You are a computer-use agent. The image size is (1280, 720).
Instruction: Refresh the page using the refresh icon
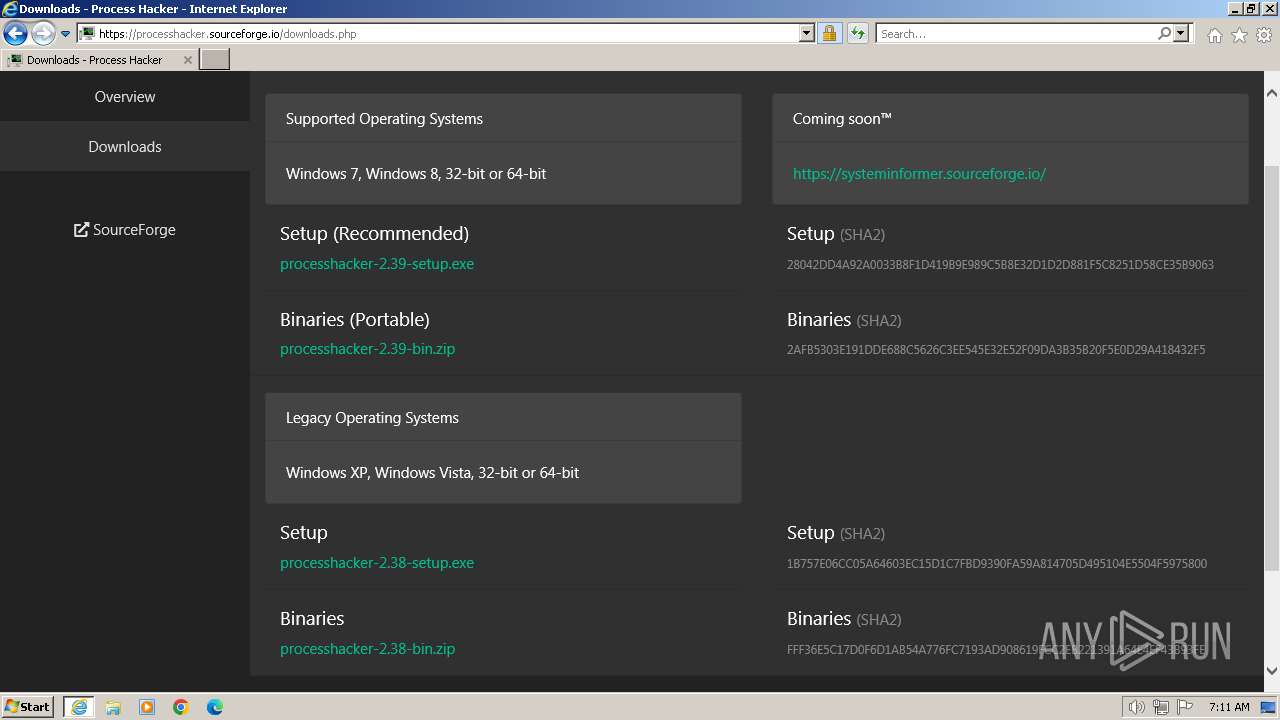tap(857, 33)
